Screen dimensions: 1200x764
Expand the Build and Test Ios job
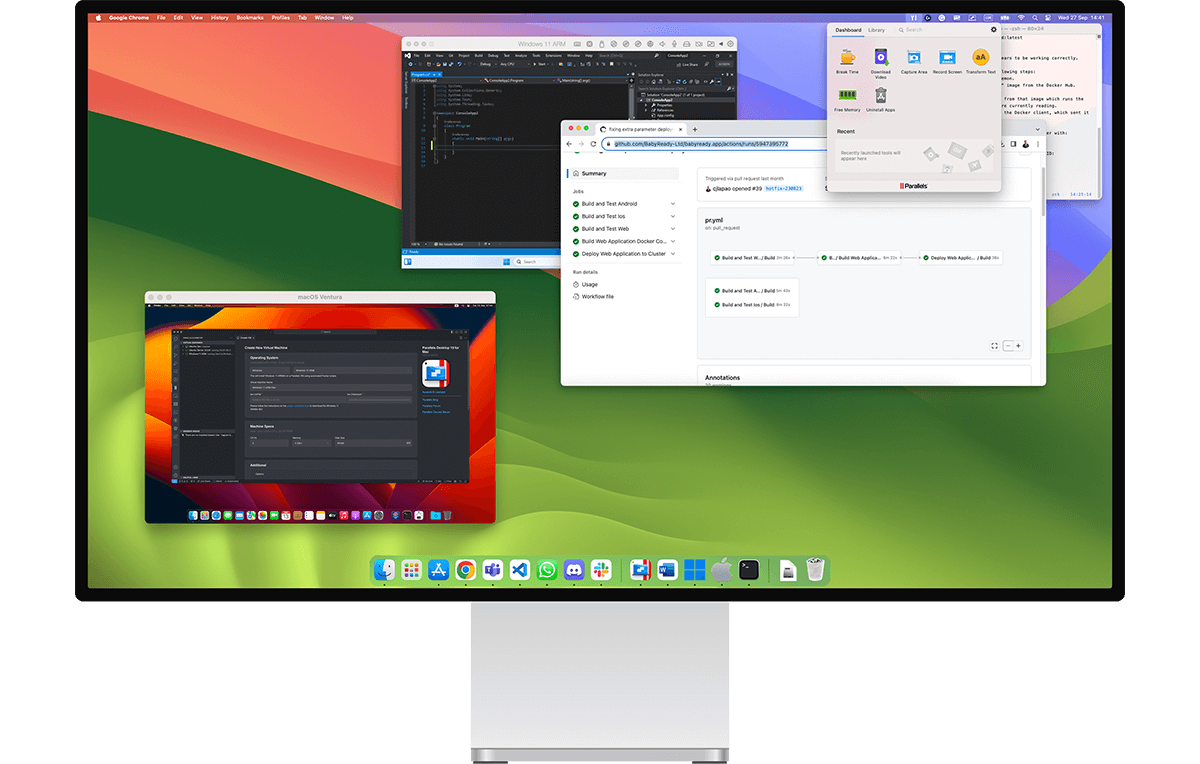673,216
